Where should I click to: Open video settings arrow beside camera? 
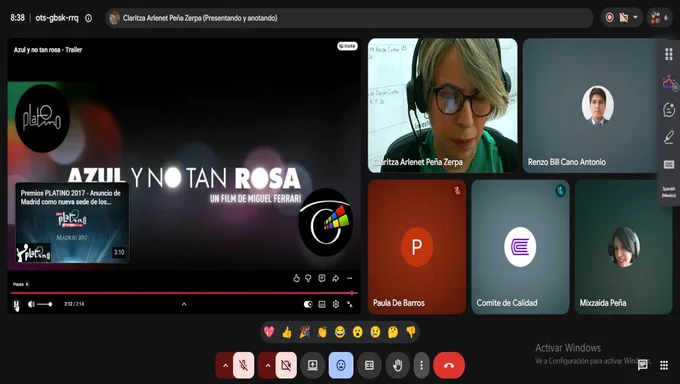point(267,365)
